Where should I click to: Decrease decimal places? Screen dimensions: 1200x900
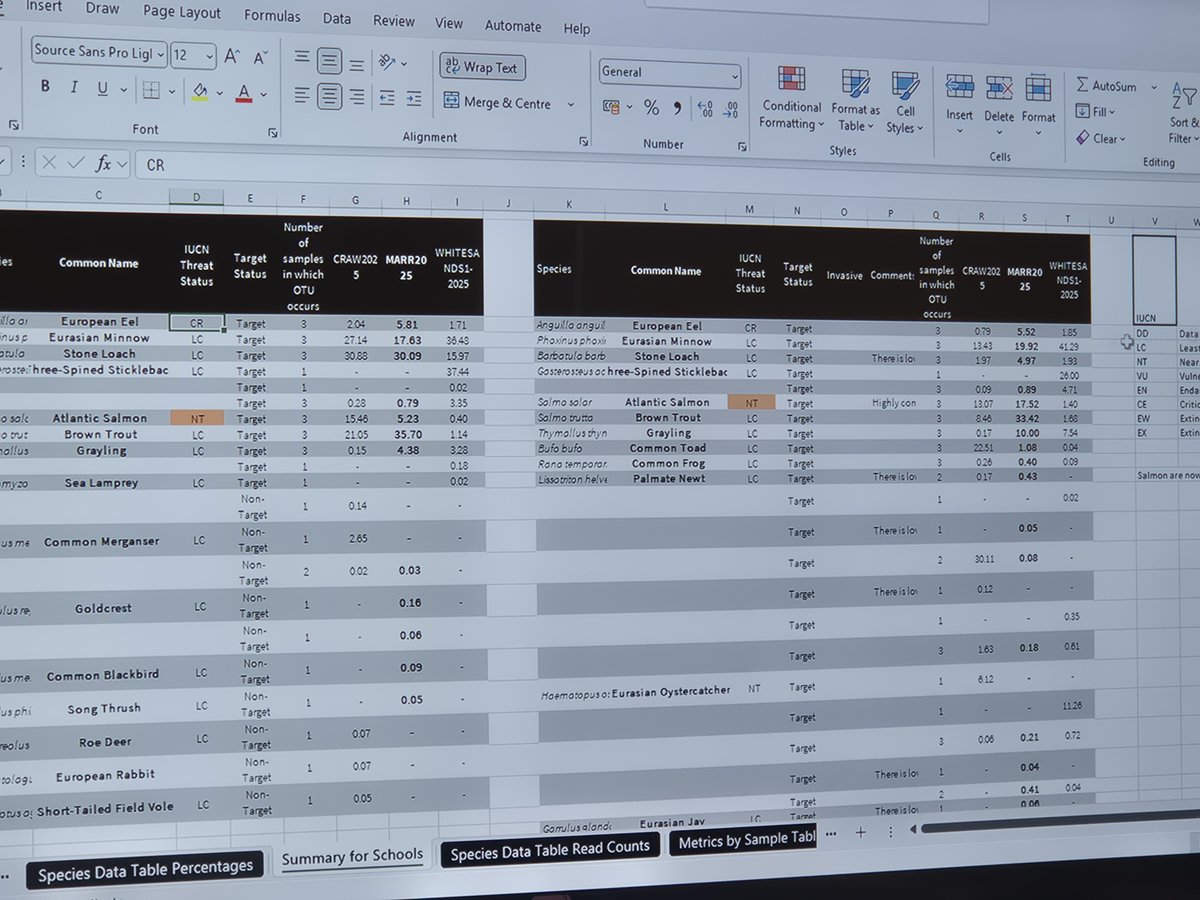tap(731, 109)
